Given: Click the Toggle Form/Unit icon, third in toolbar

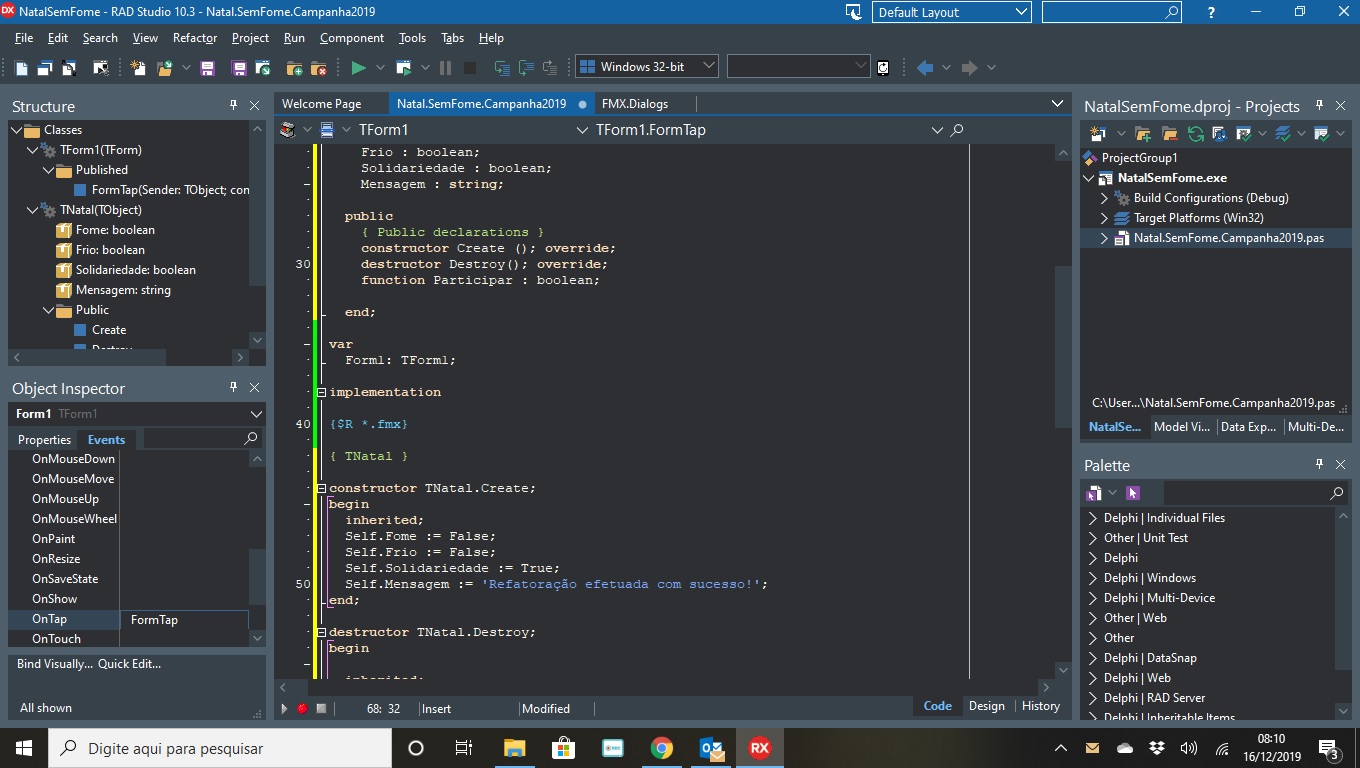Looking at the screenshot, I should (x=69, y=67).
